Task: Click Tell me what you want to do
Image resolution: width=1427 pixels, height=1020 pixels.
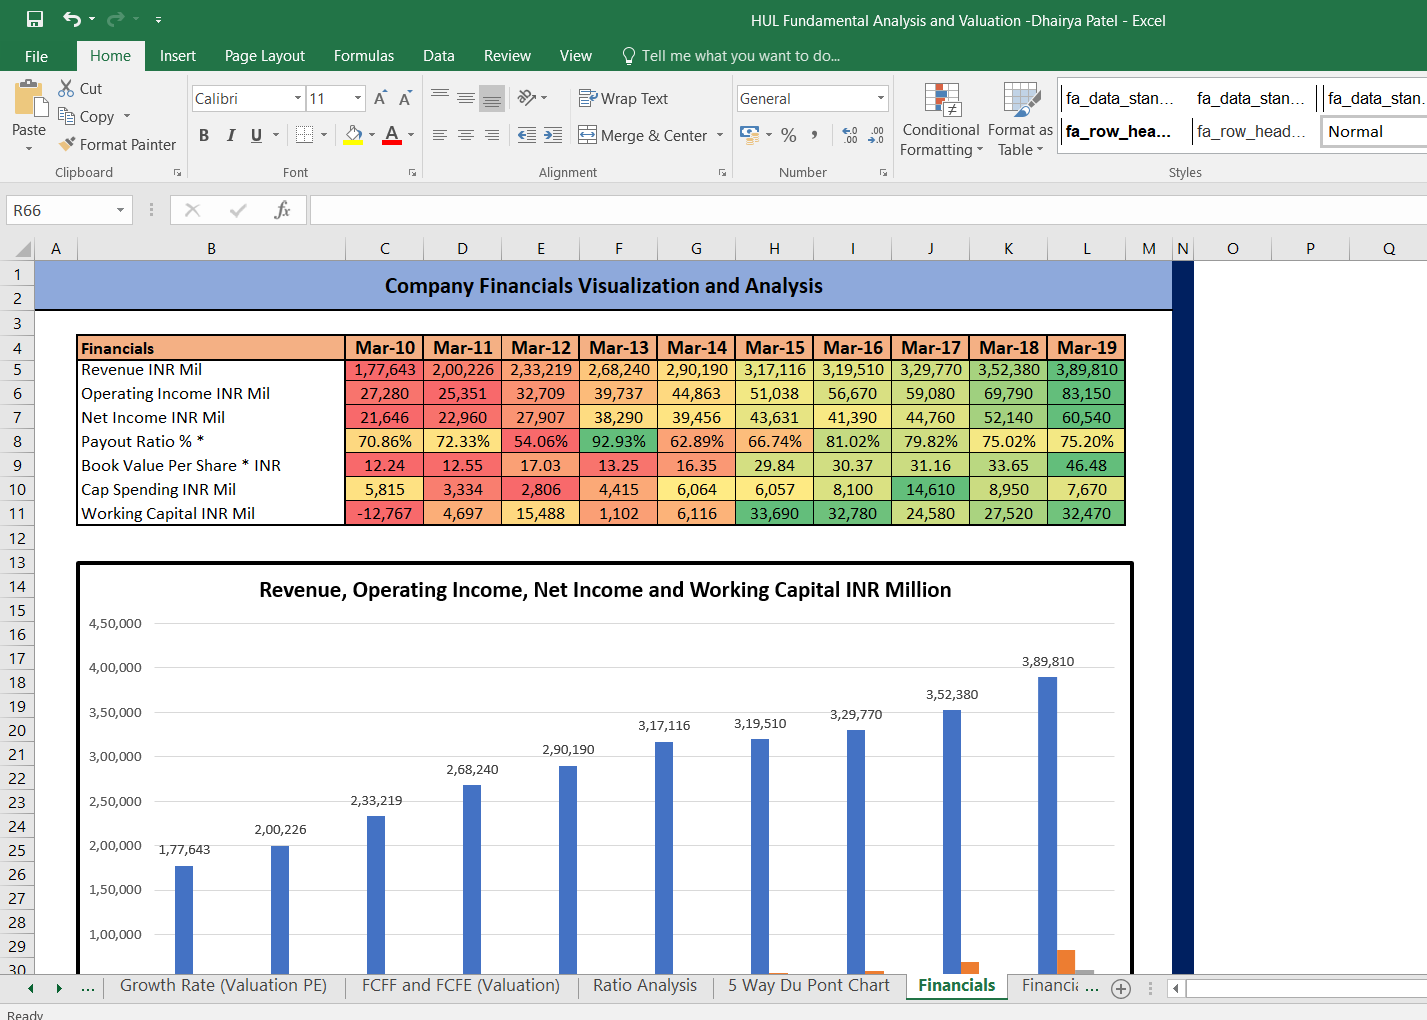Action: pyautogui.click(x=731, y=56)
